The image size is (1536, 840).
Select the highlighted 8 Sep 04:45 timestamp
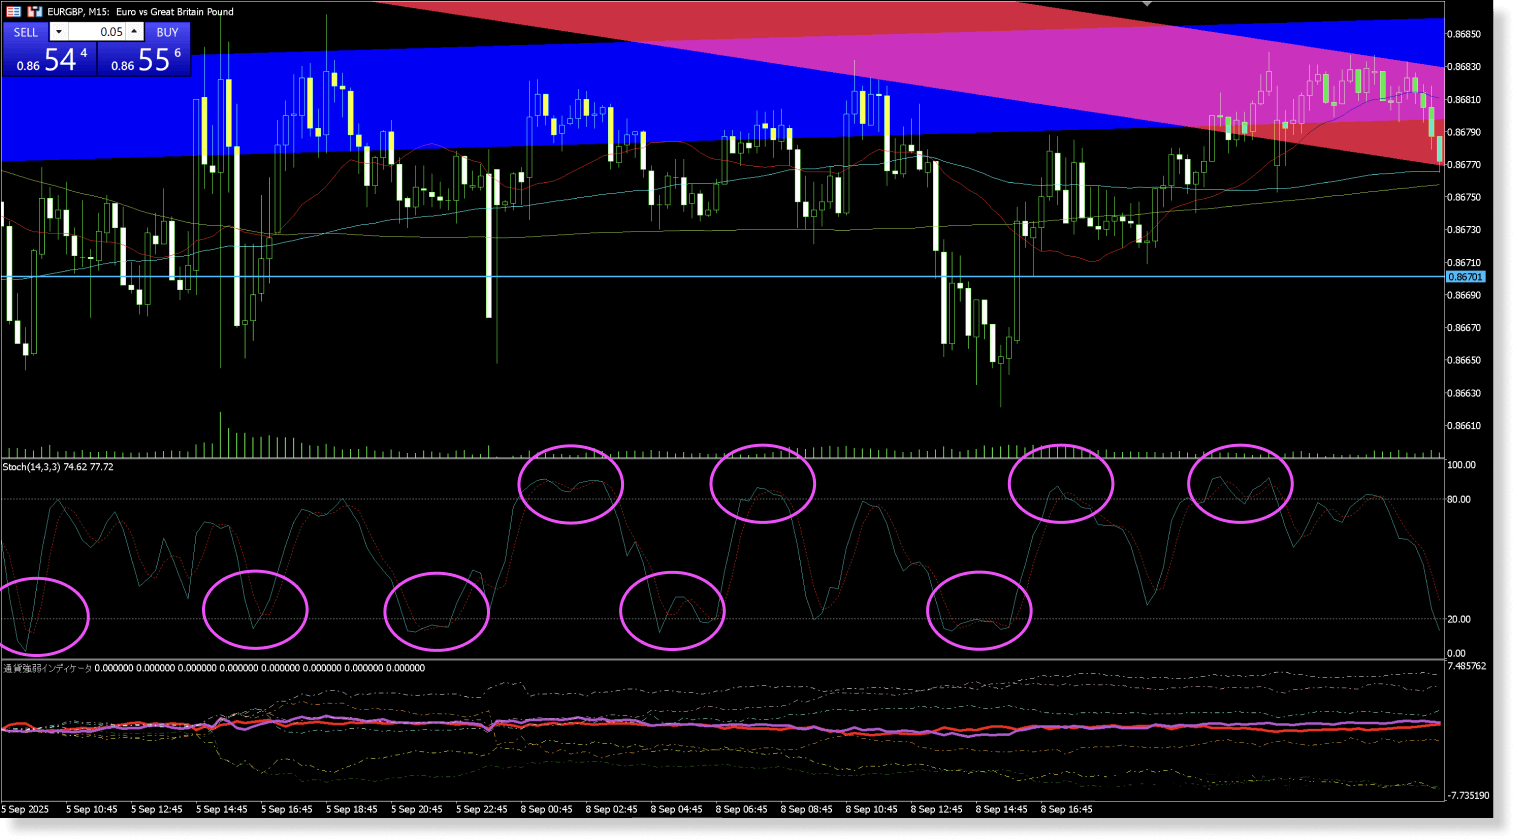coord(676,810)
